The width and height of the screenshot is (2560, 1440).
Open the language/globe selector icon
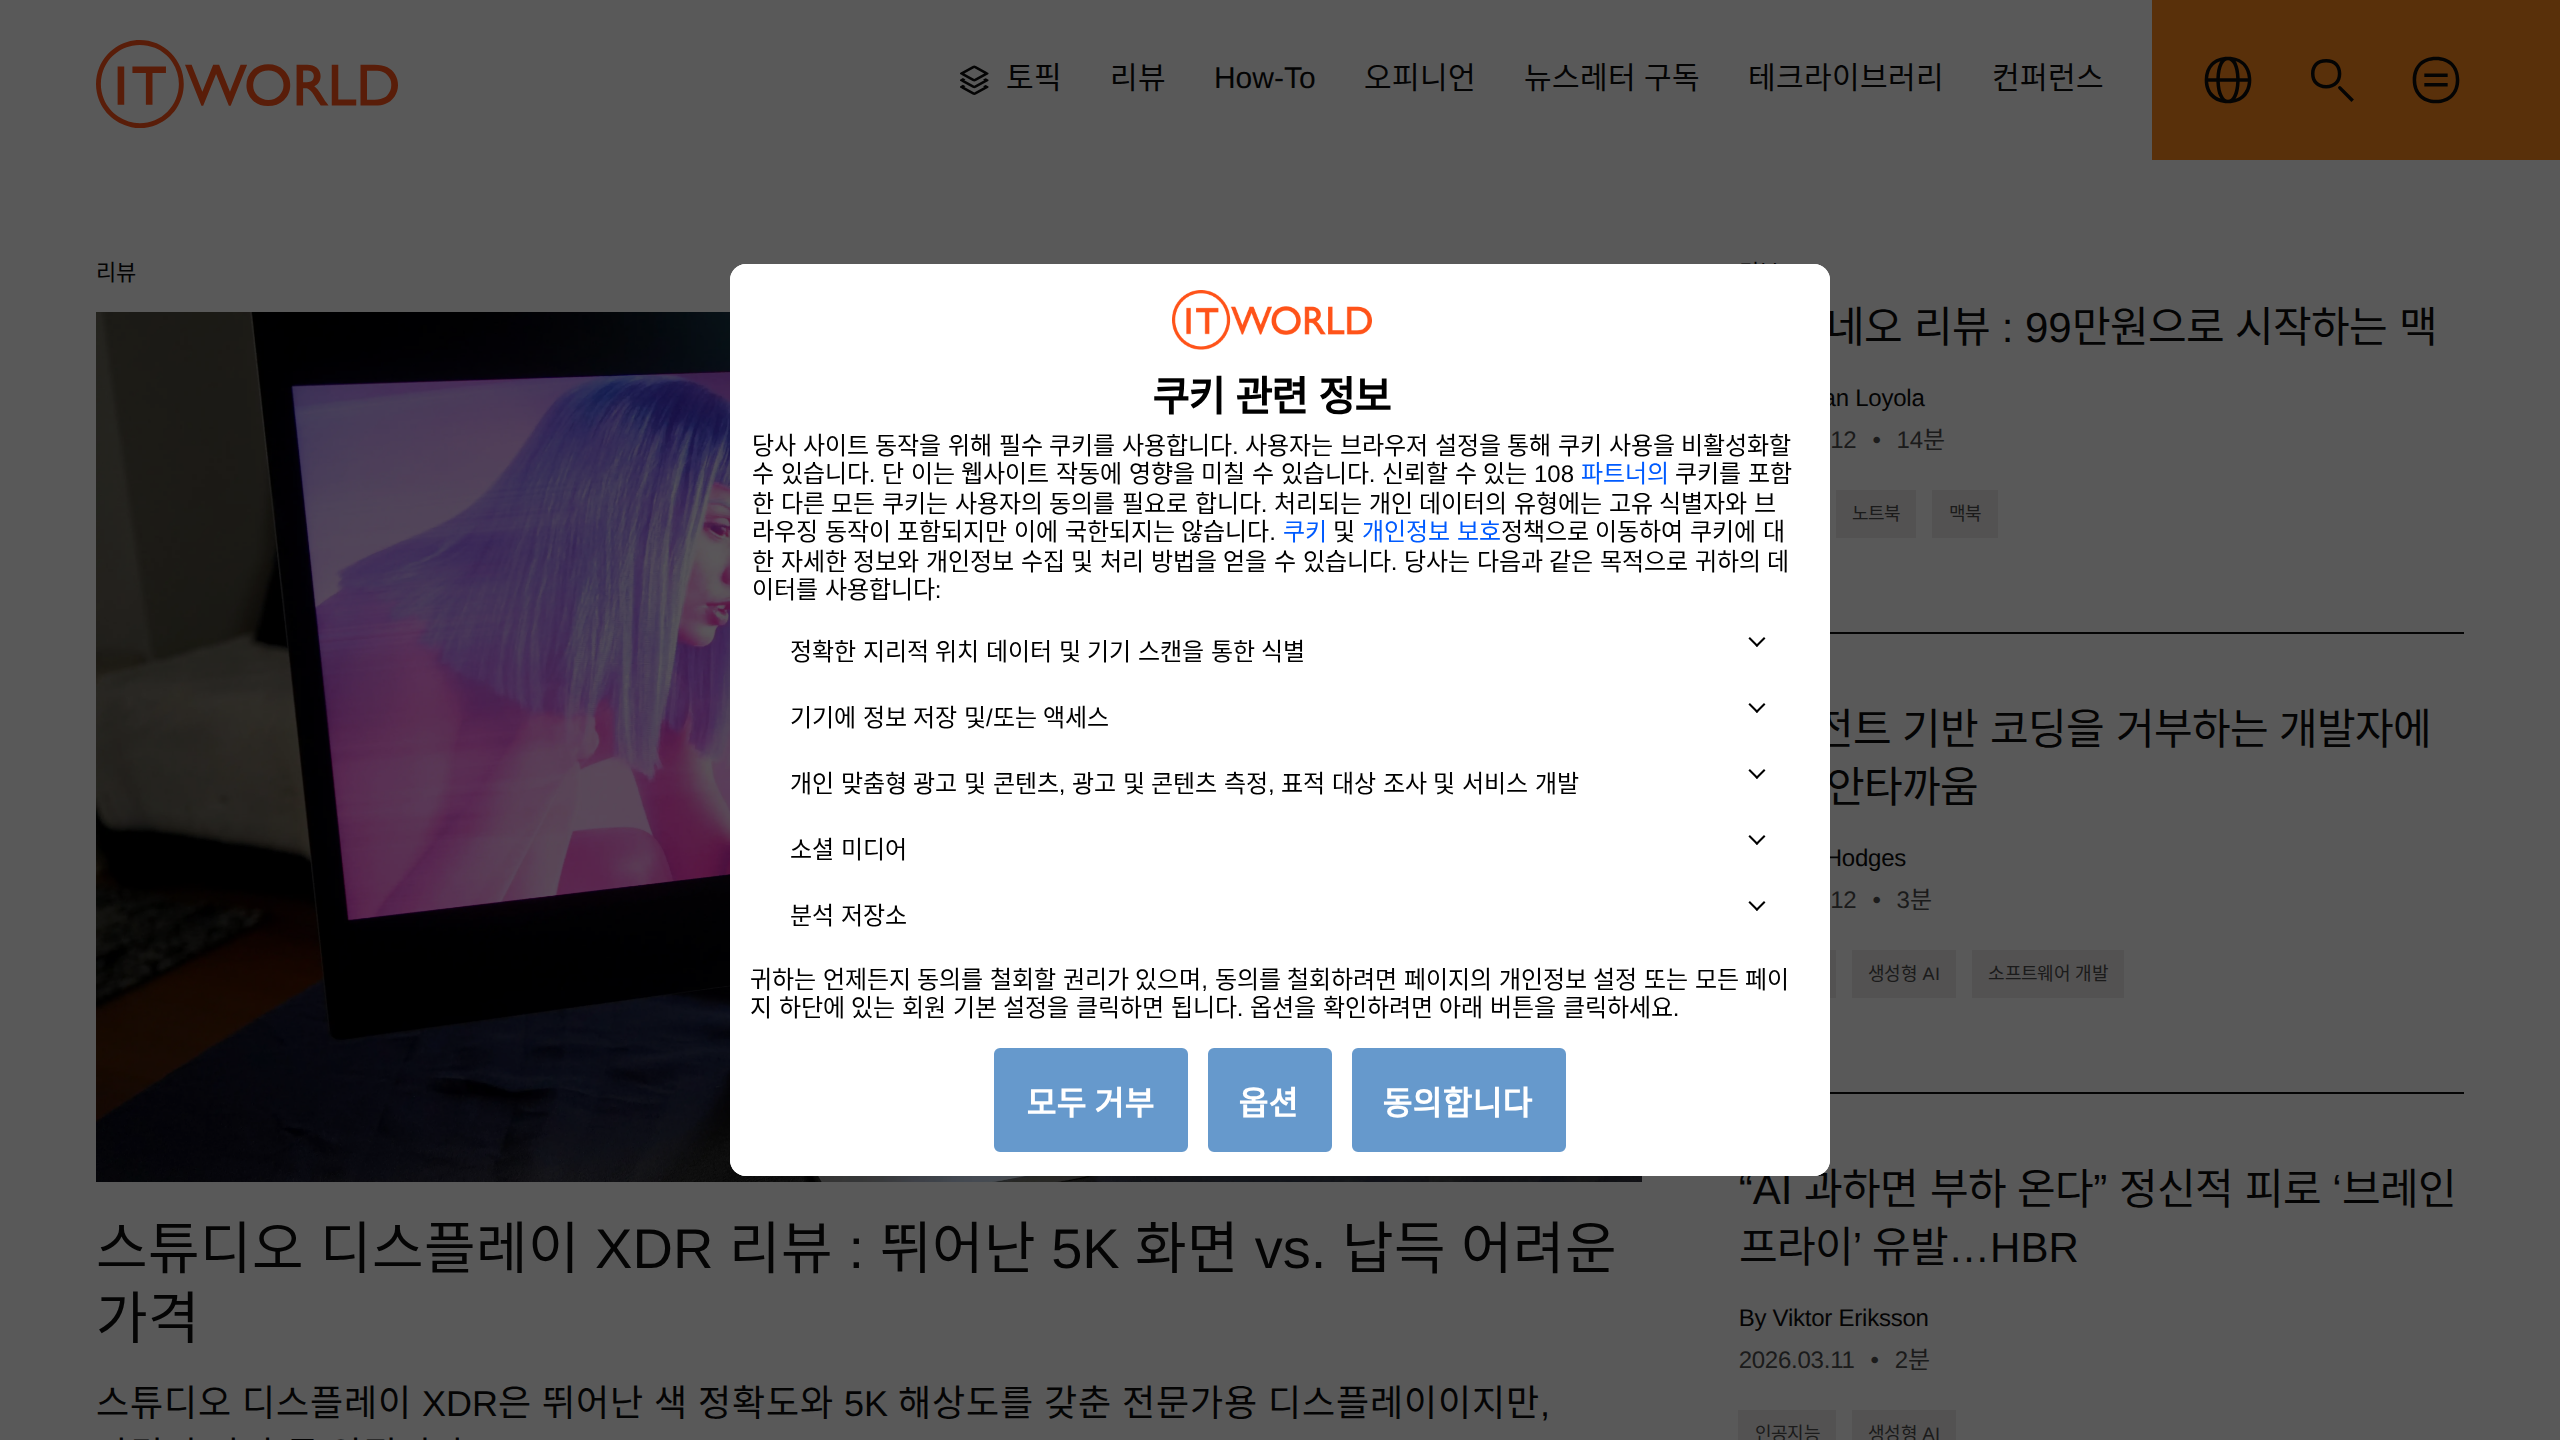(x=2227, y=80)
